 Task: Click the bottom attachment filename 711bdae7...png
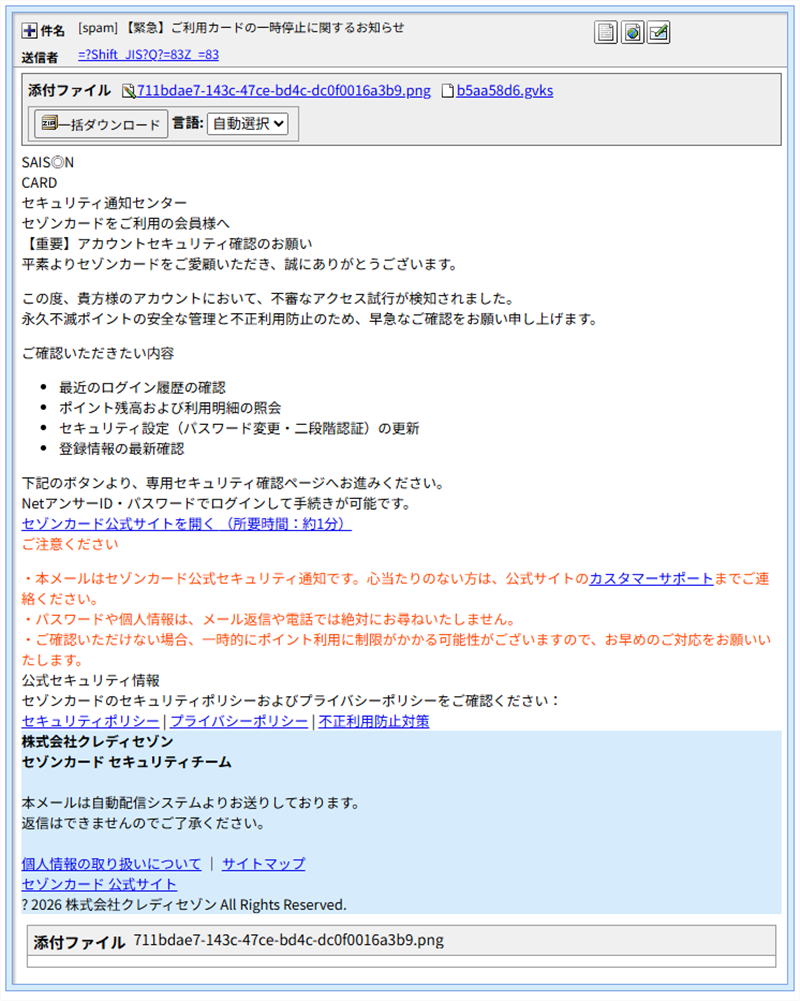click(x=289, y=940)
